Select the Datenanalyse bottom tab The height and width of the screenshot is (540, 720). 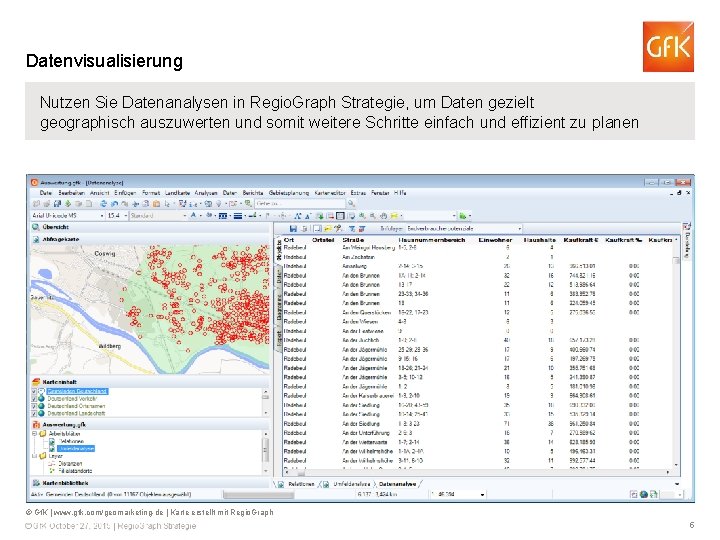coord(397,484)
